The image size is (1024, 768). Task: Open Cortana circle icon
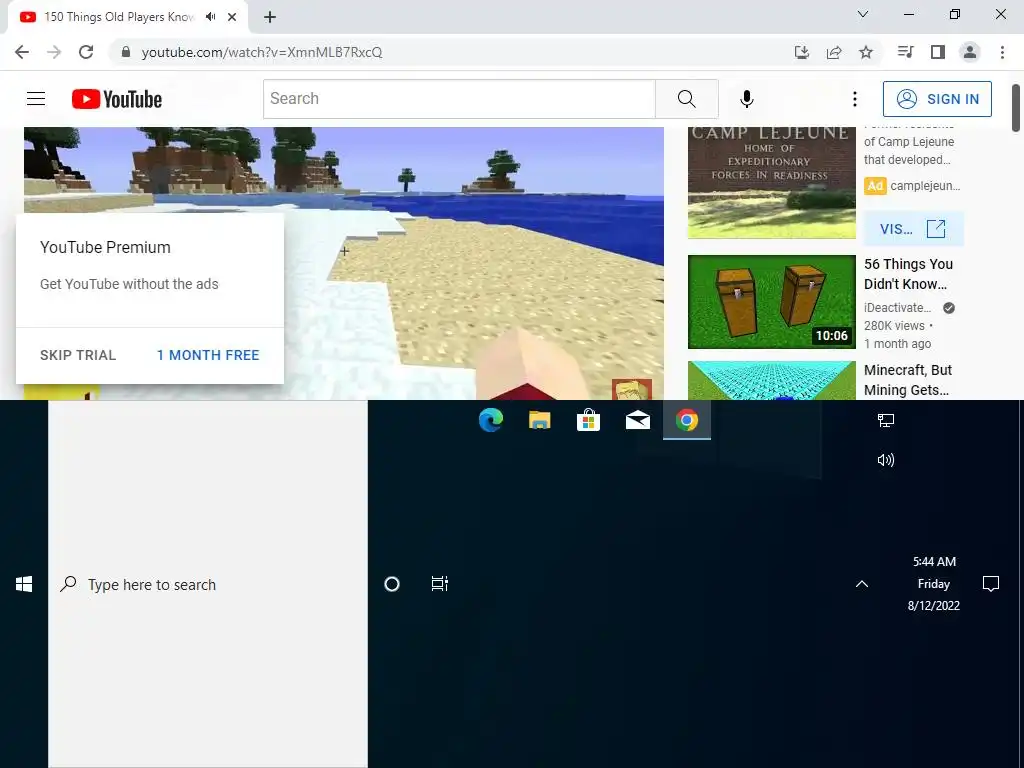(392, 584)
